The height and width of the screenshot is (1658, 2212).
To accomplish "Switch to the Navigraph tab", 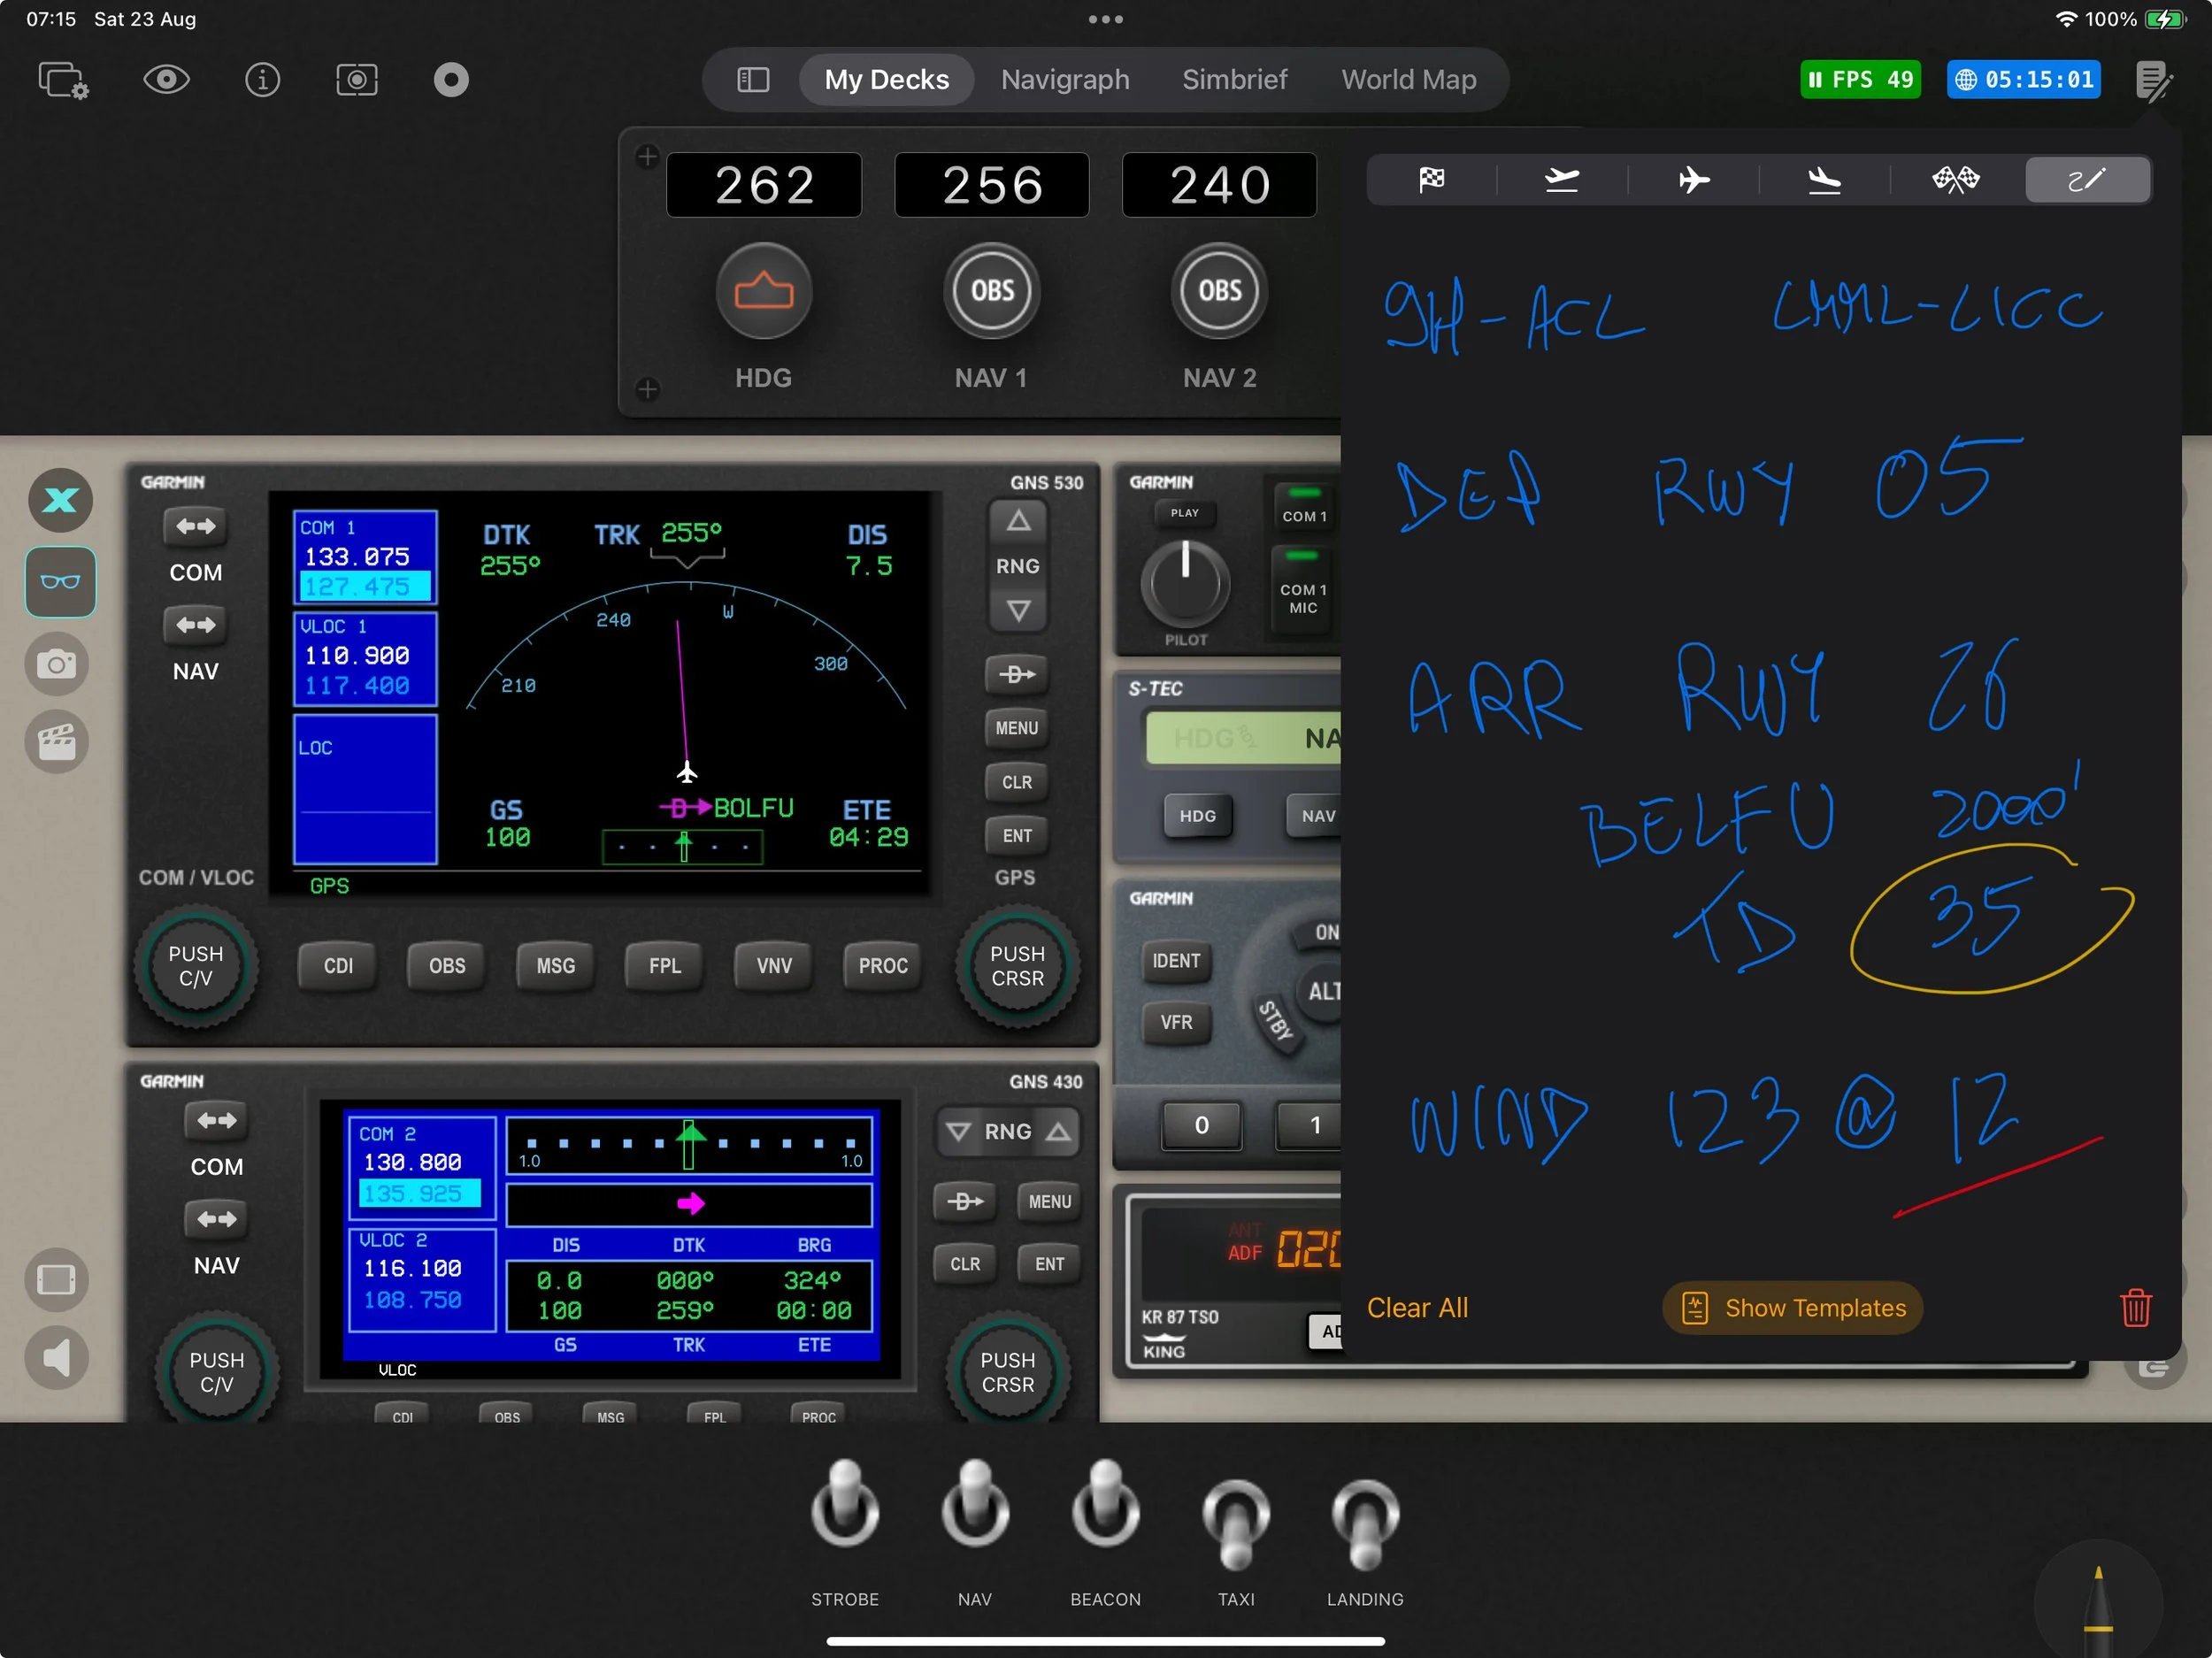I will pyautogui.click(x=1065, y=80).
